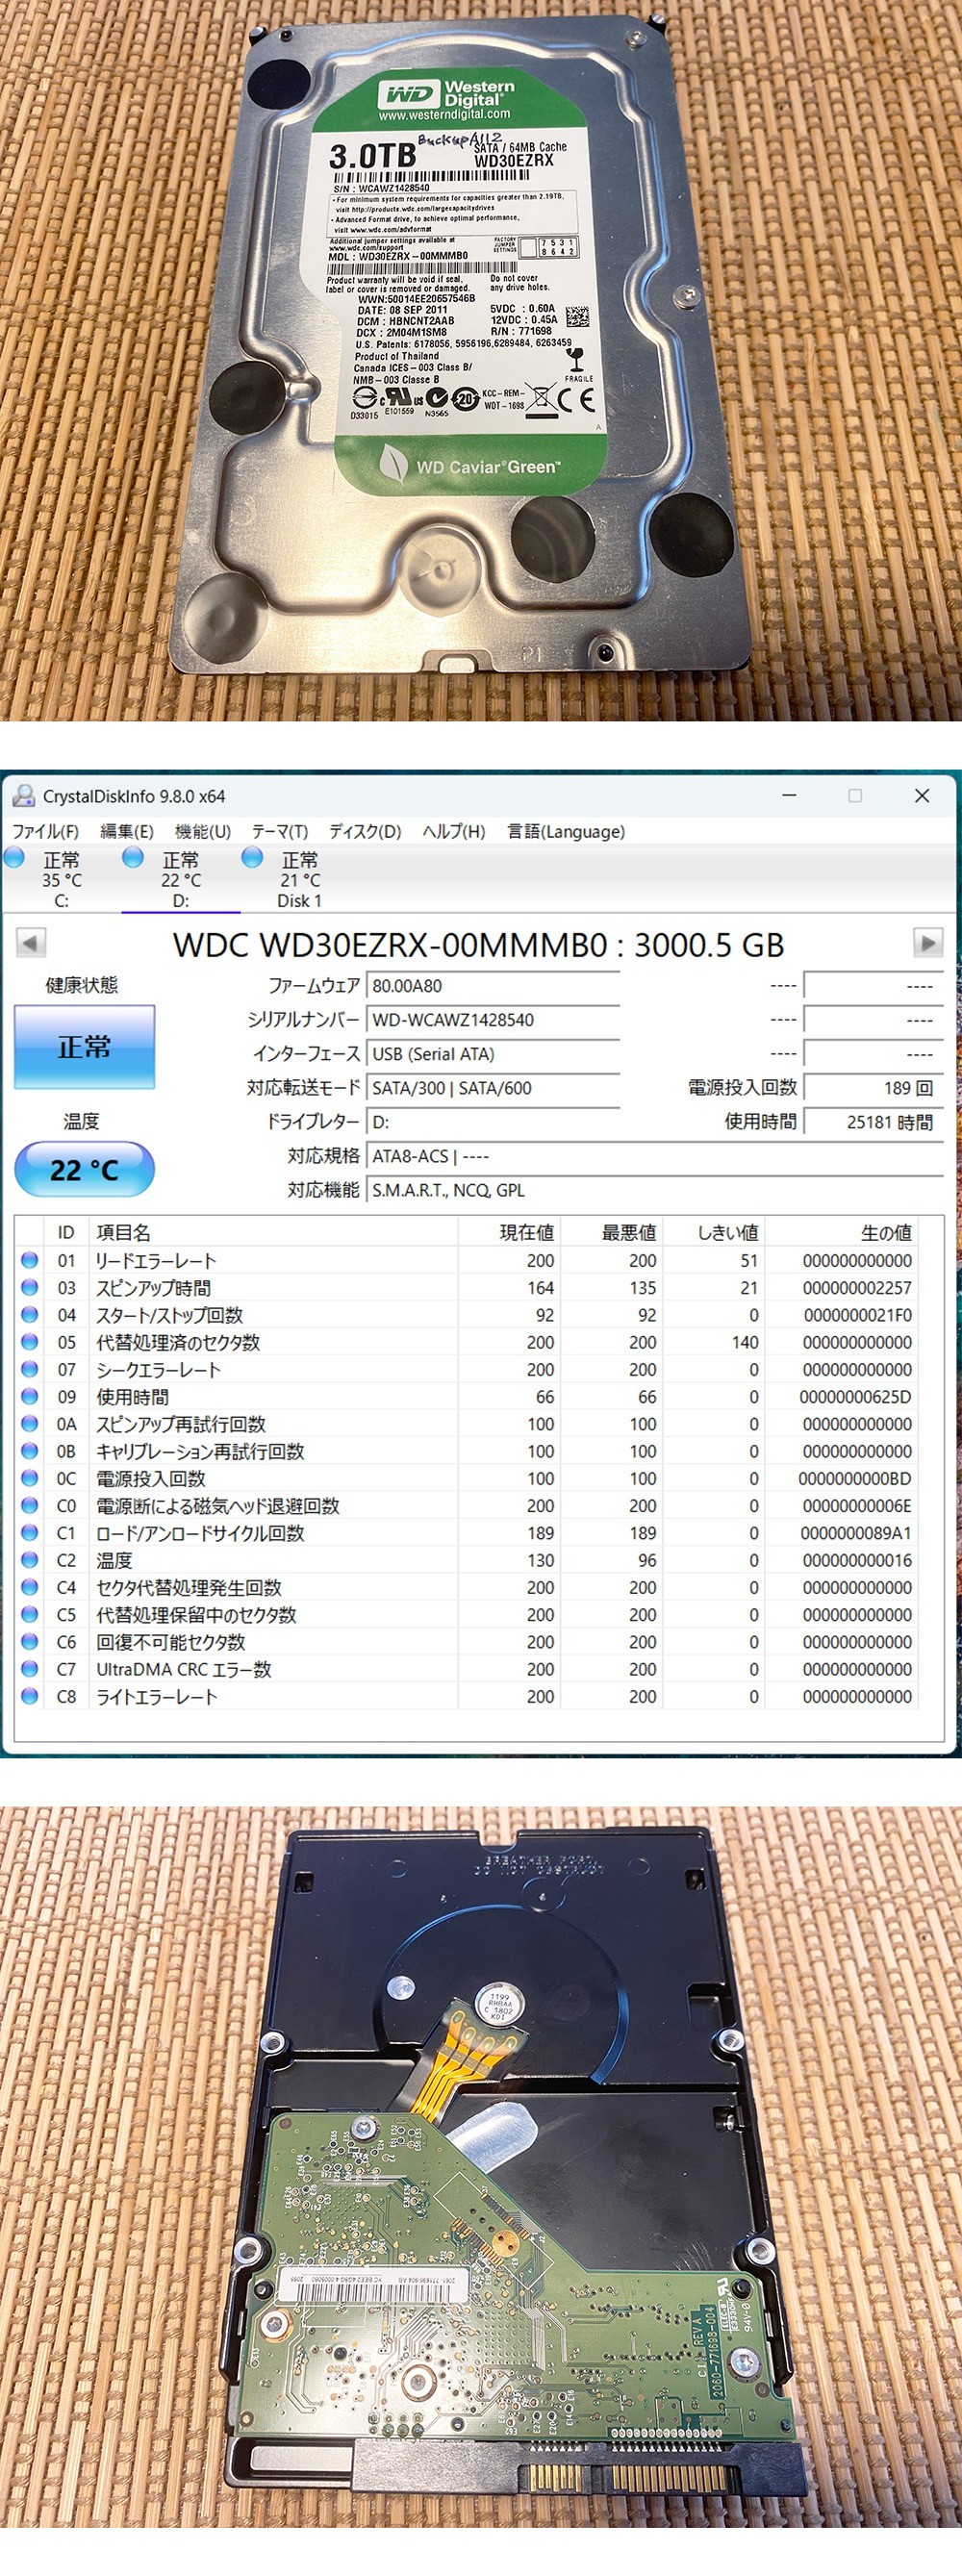Click status orb of ライトエラーレート row
Image resolution: width=962 pixels, height=2576 pixels.
point(30,1696)
